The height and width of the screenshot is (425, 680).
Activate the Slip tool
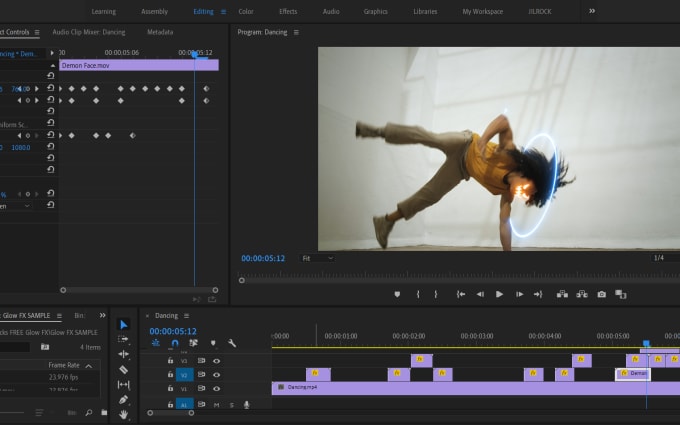pos(123,385)
